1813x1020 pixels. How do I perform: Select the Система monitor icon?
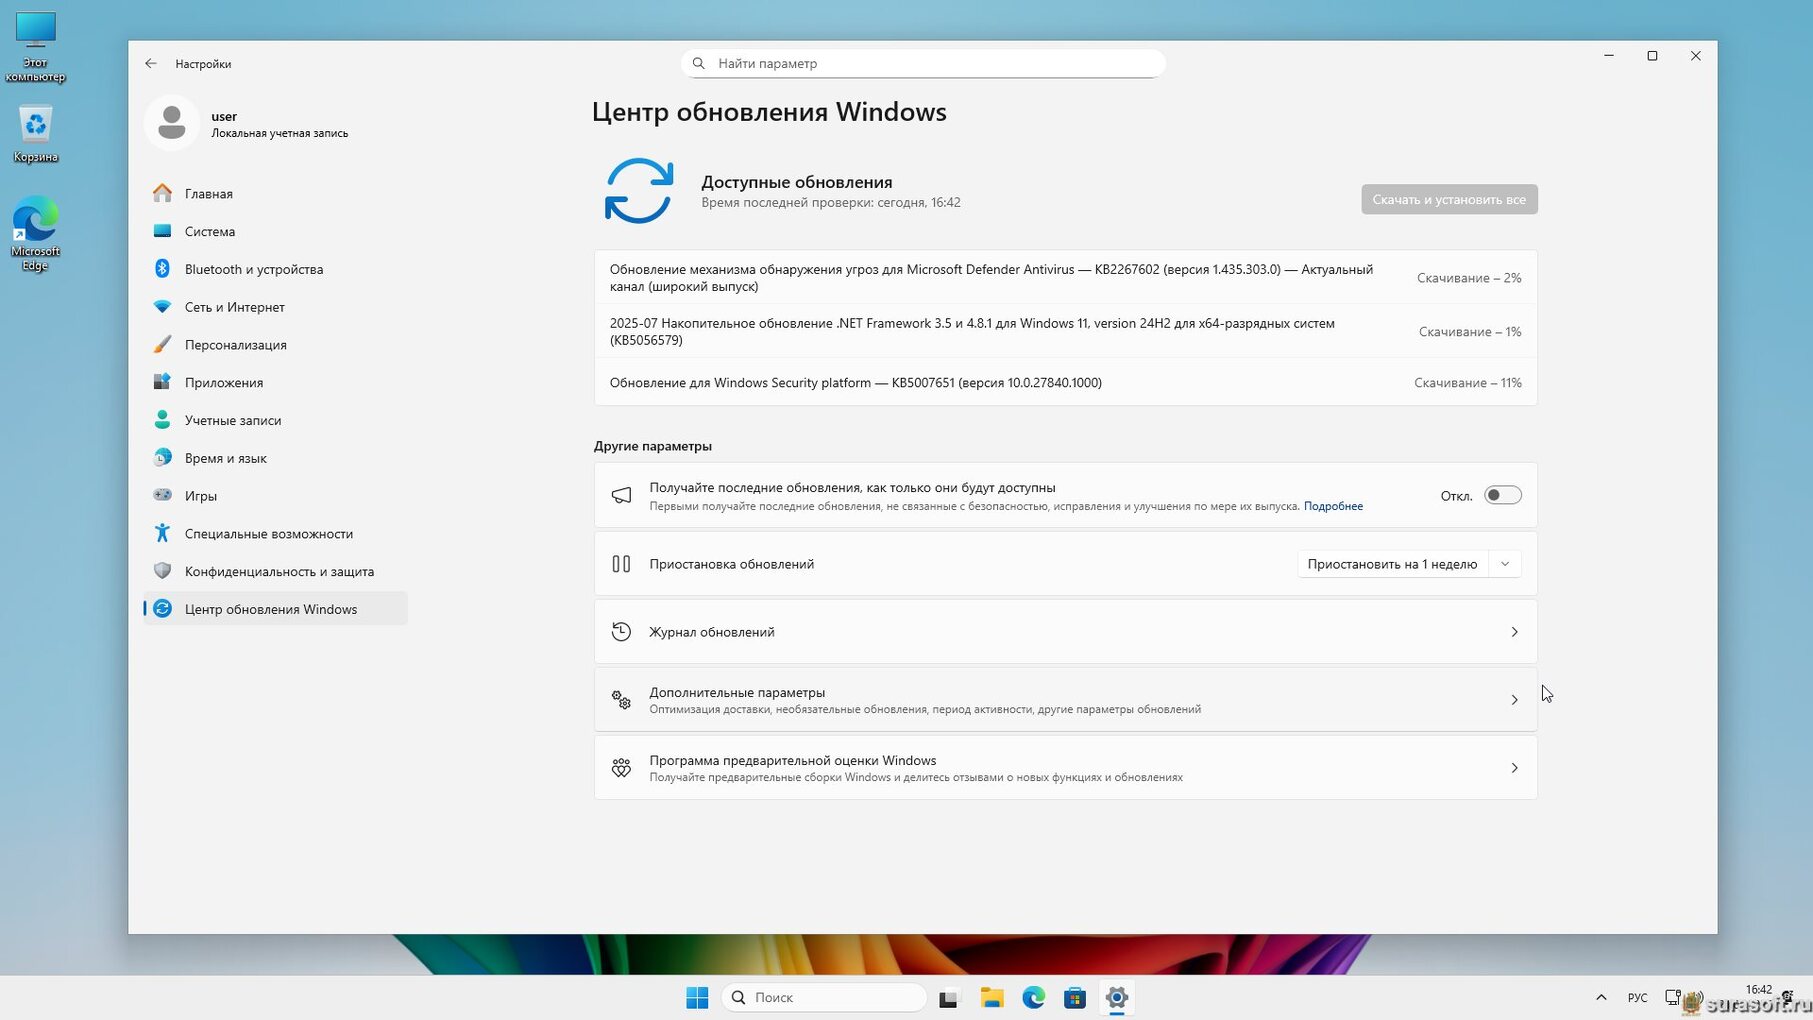click(x=162, y=231)
